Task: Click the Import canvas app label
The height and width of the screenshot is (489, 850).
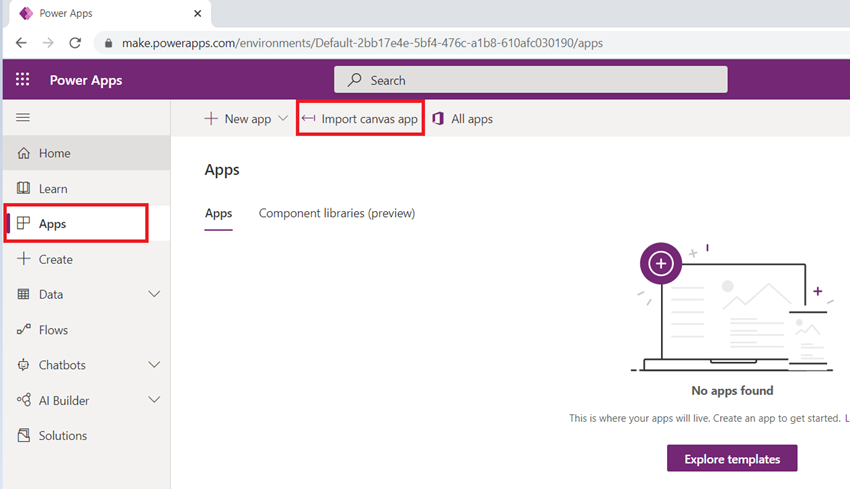Action: pyautogui.click(x=369, y=119)
